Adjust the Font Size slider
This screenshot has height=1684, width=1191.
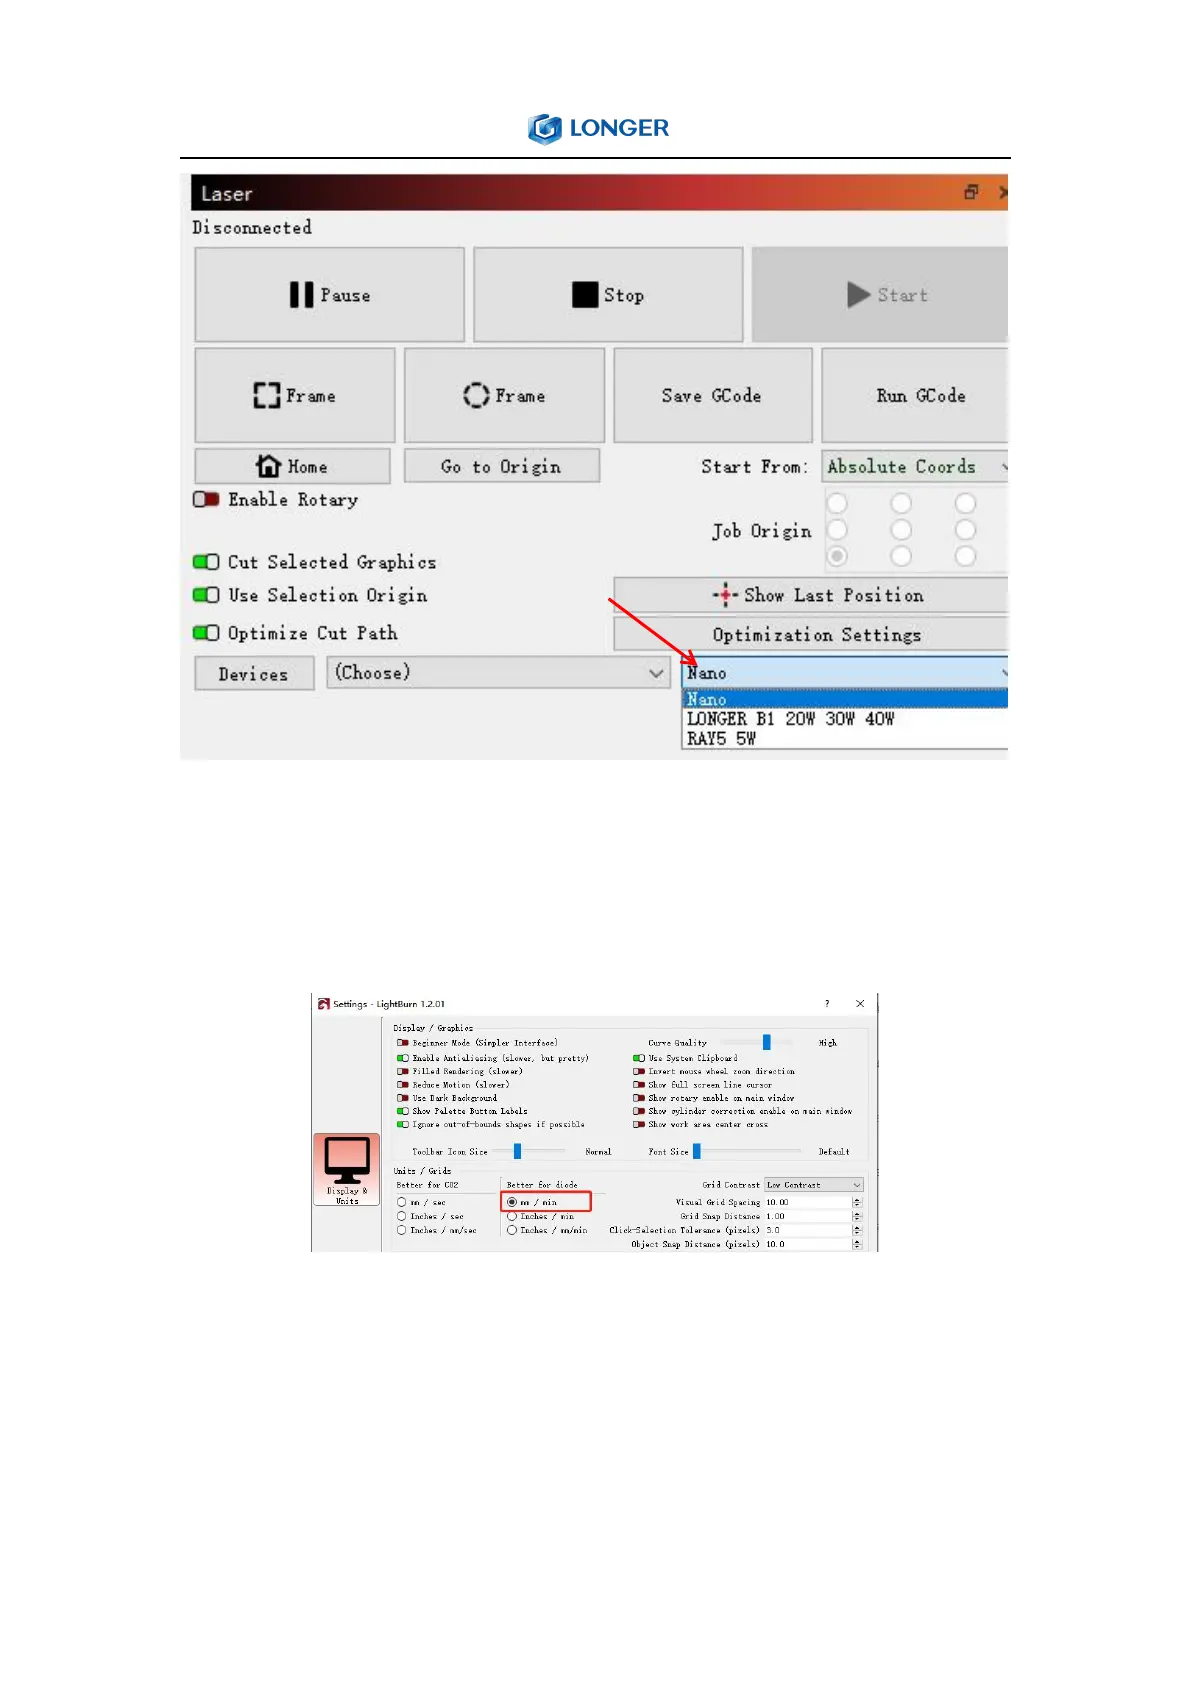tap(697, 1151)
